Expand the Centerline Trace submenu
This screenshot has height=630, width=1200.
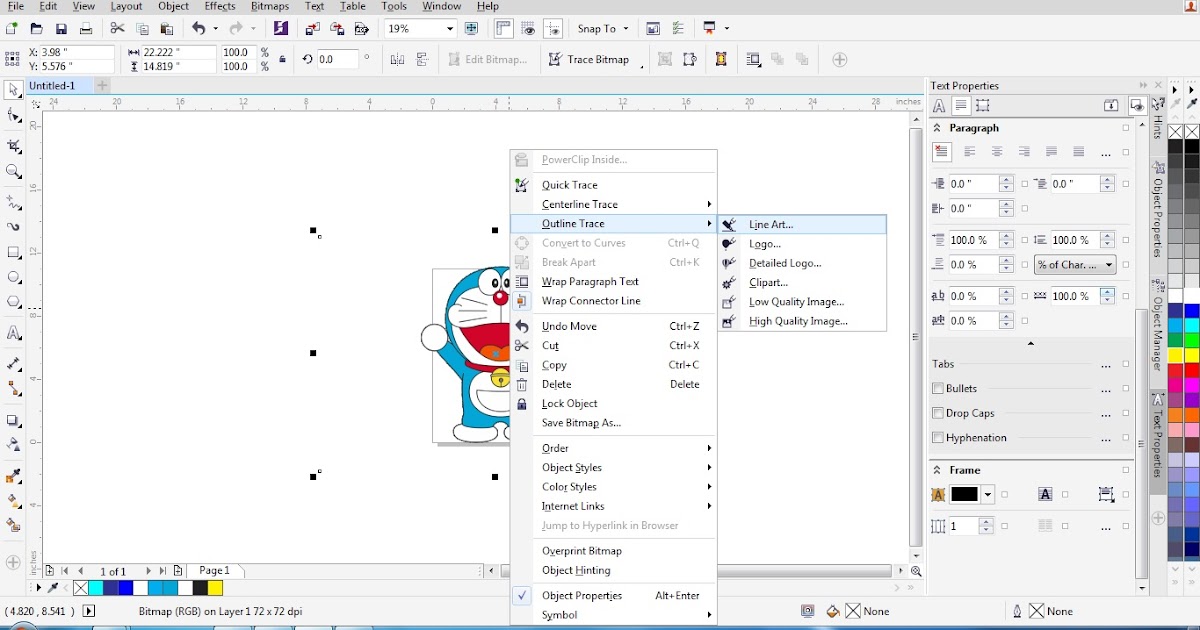coord(614,204)
